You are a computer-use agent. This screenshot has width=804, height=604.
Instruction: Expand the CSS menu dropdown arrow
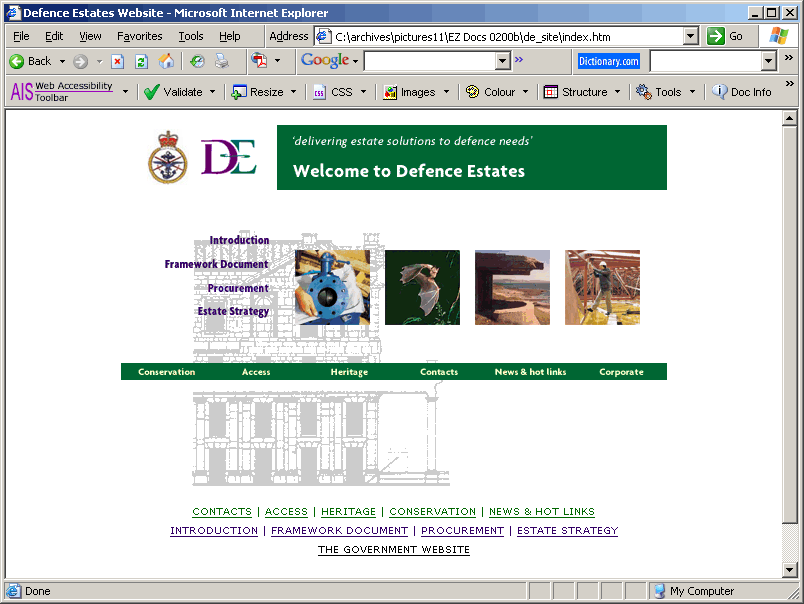pyautogui.click(x=364, y=92)
